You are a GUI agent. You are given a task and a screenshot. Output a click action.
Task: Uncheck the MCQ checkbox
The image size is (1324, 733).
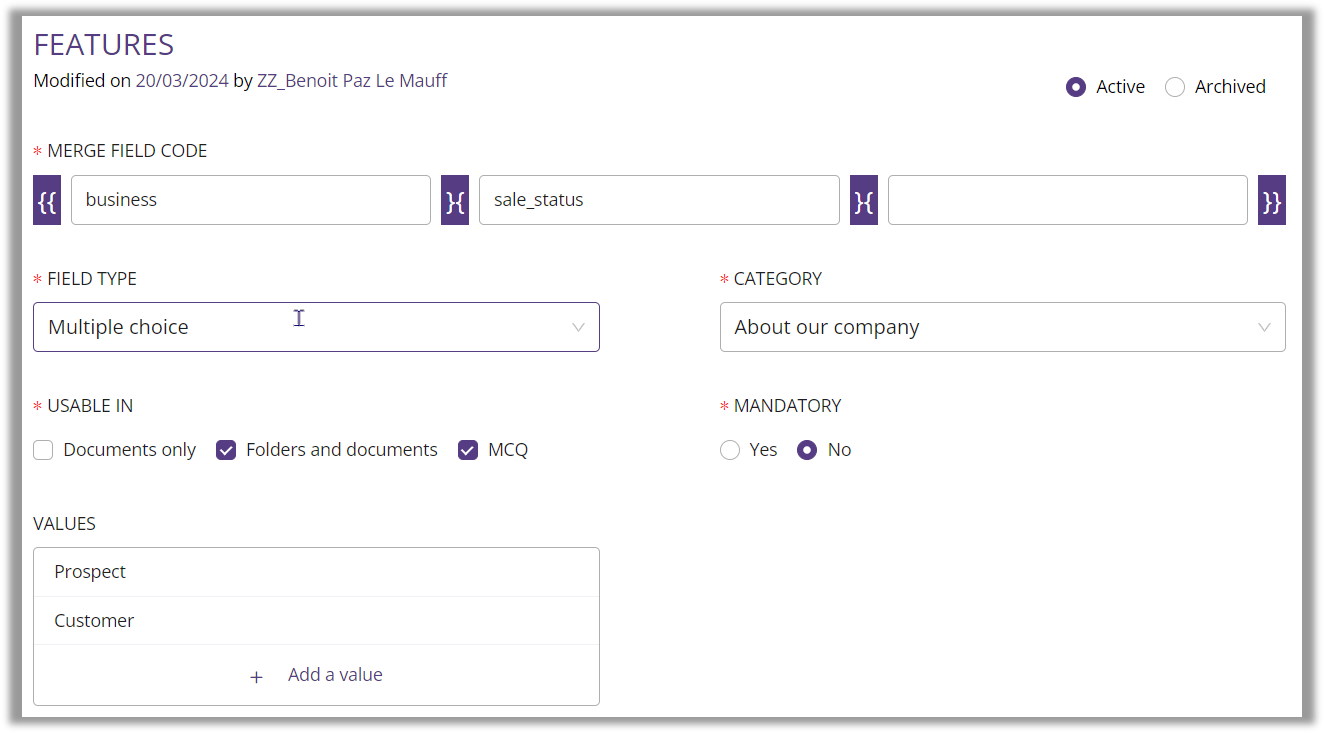point(468,450)
